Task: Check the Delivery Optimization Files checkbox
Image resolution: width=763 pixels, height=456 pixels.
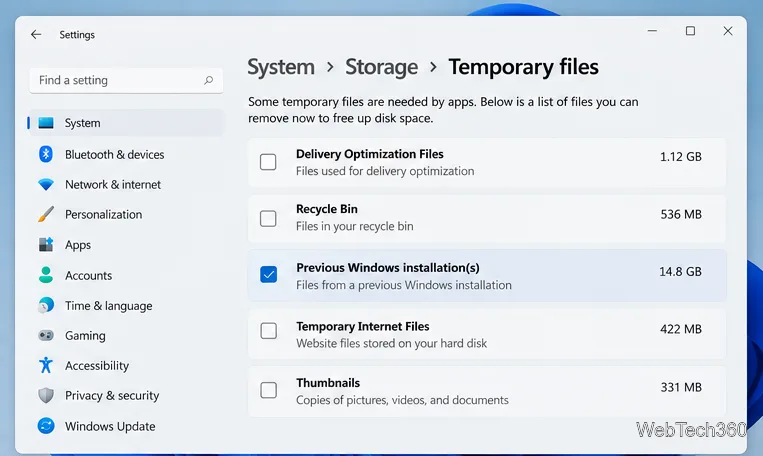Action: pyautogui.click(x=268, y=162)
